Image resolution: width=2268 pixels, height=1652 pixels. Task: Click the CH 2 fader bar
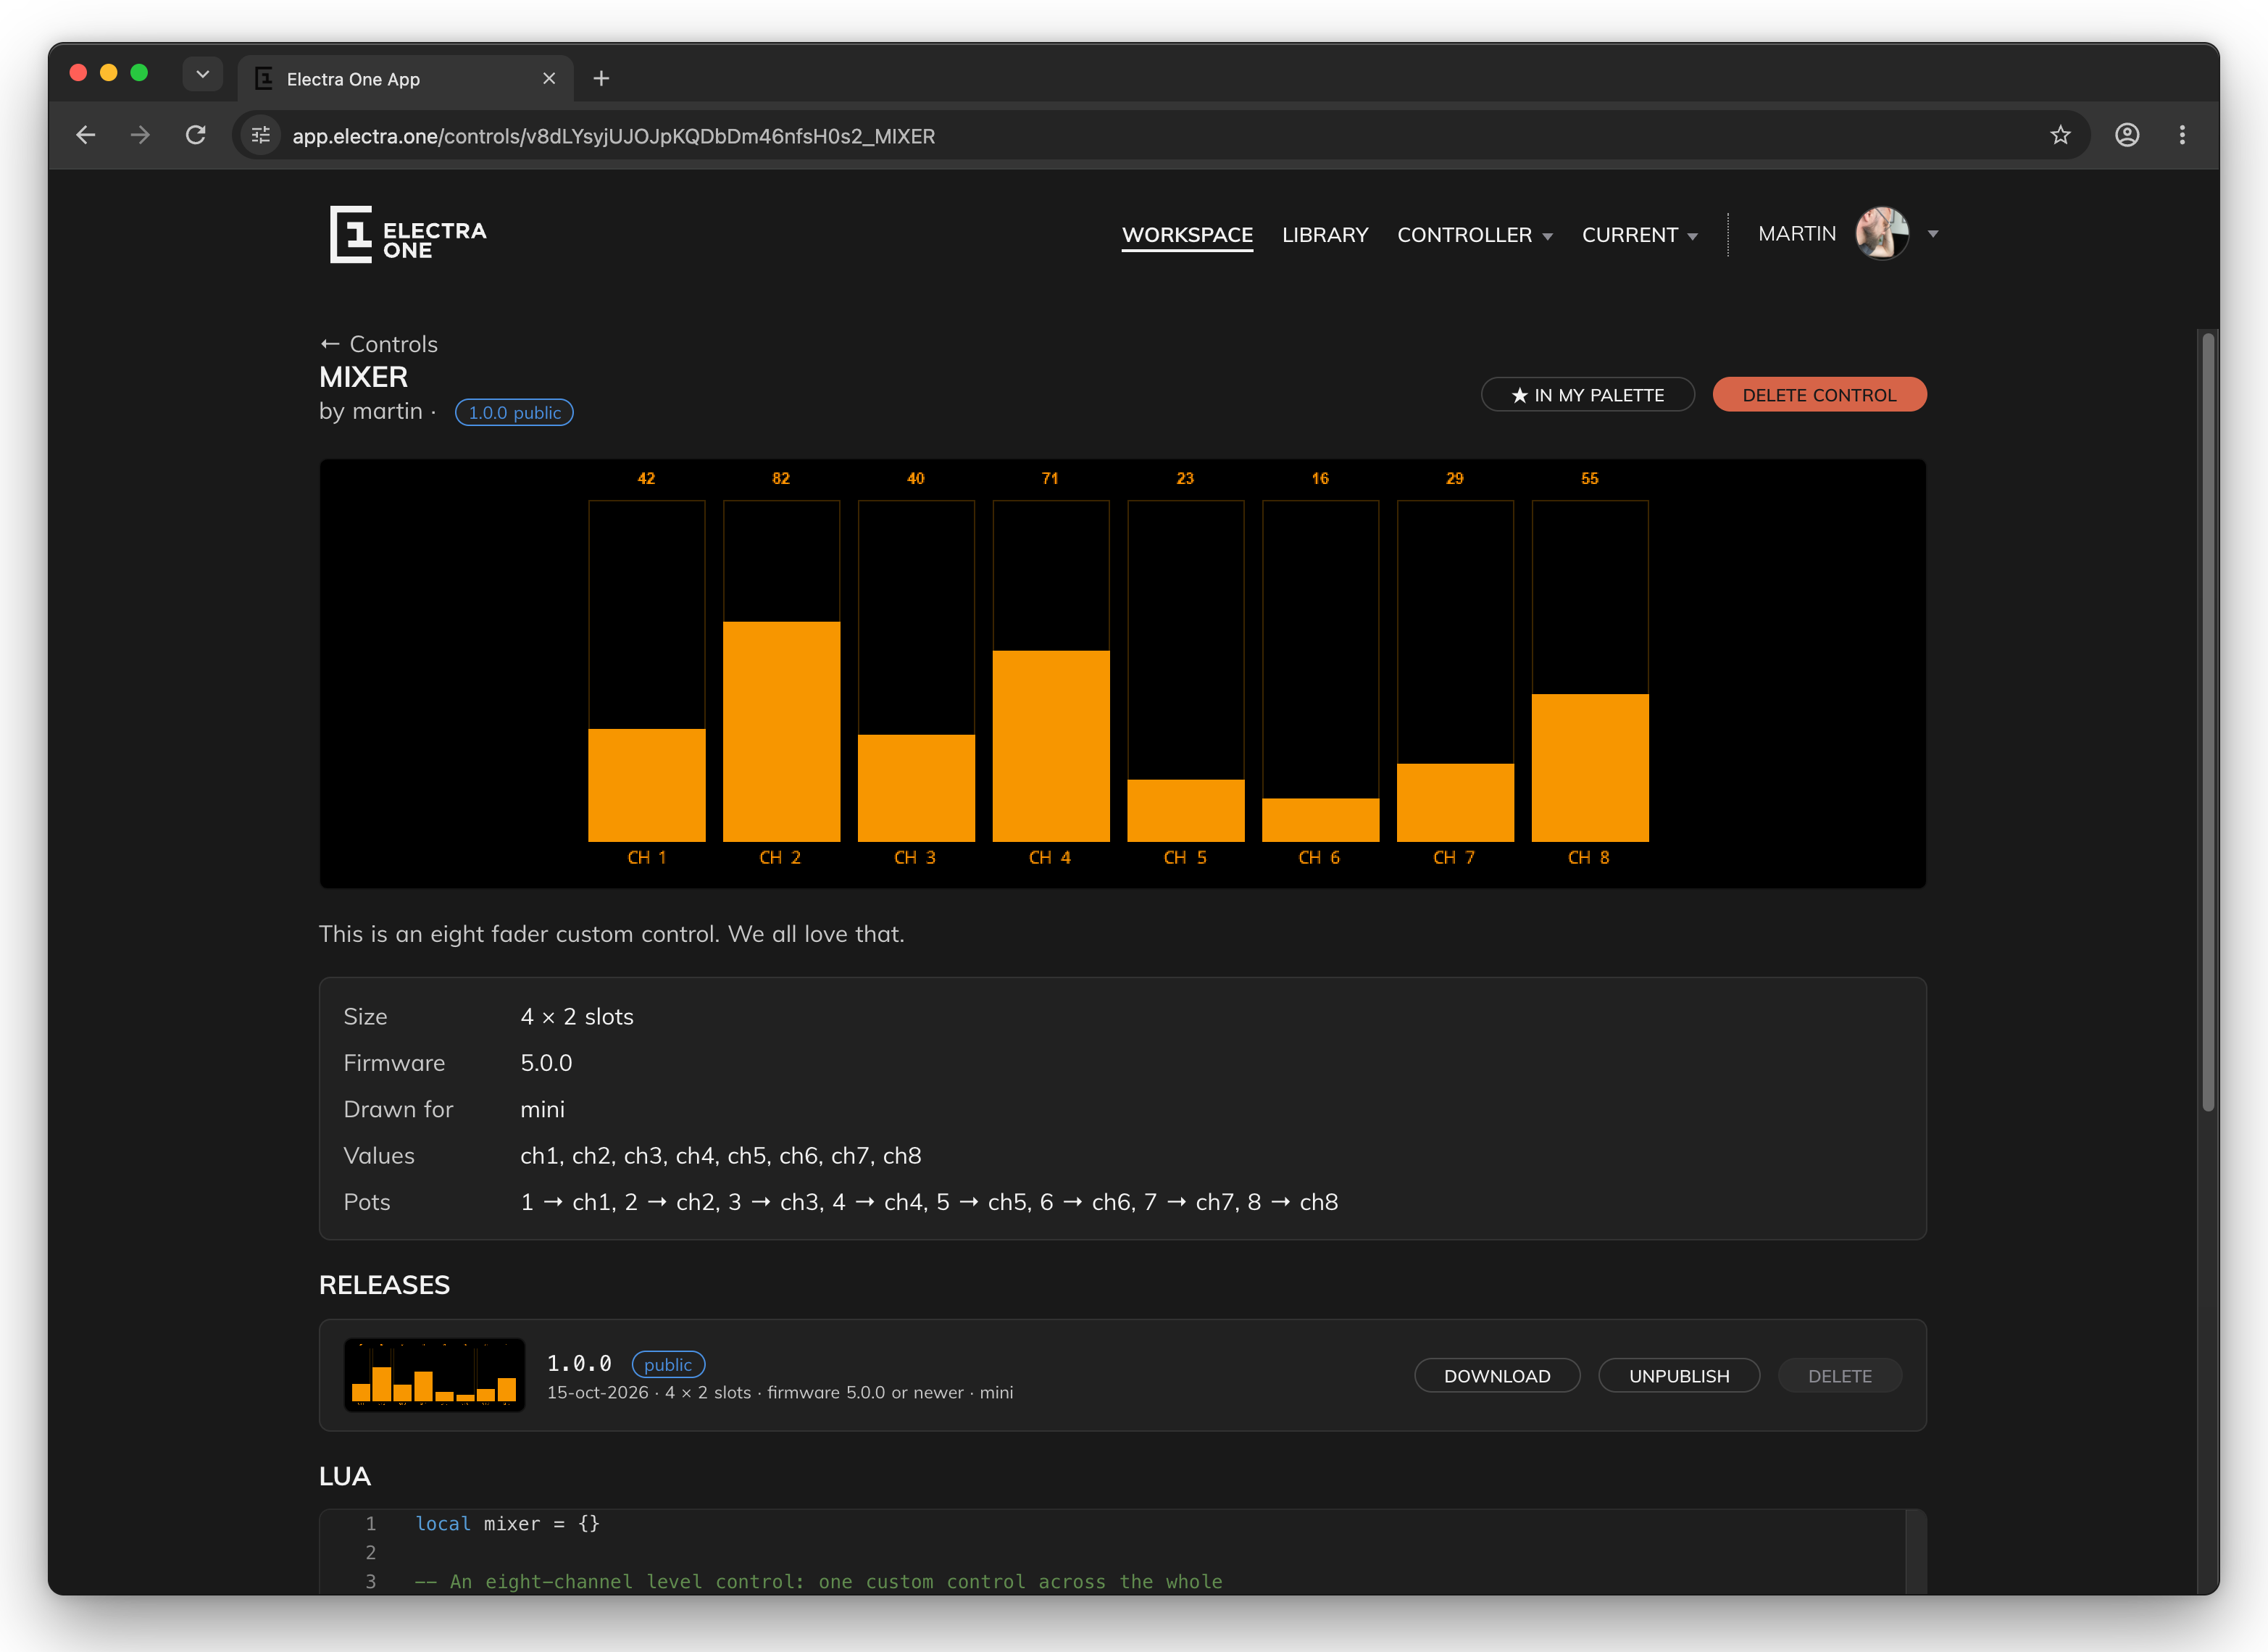(781, 670)
